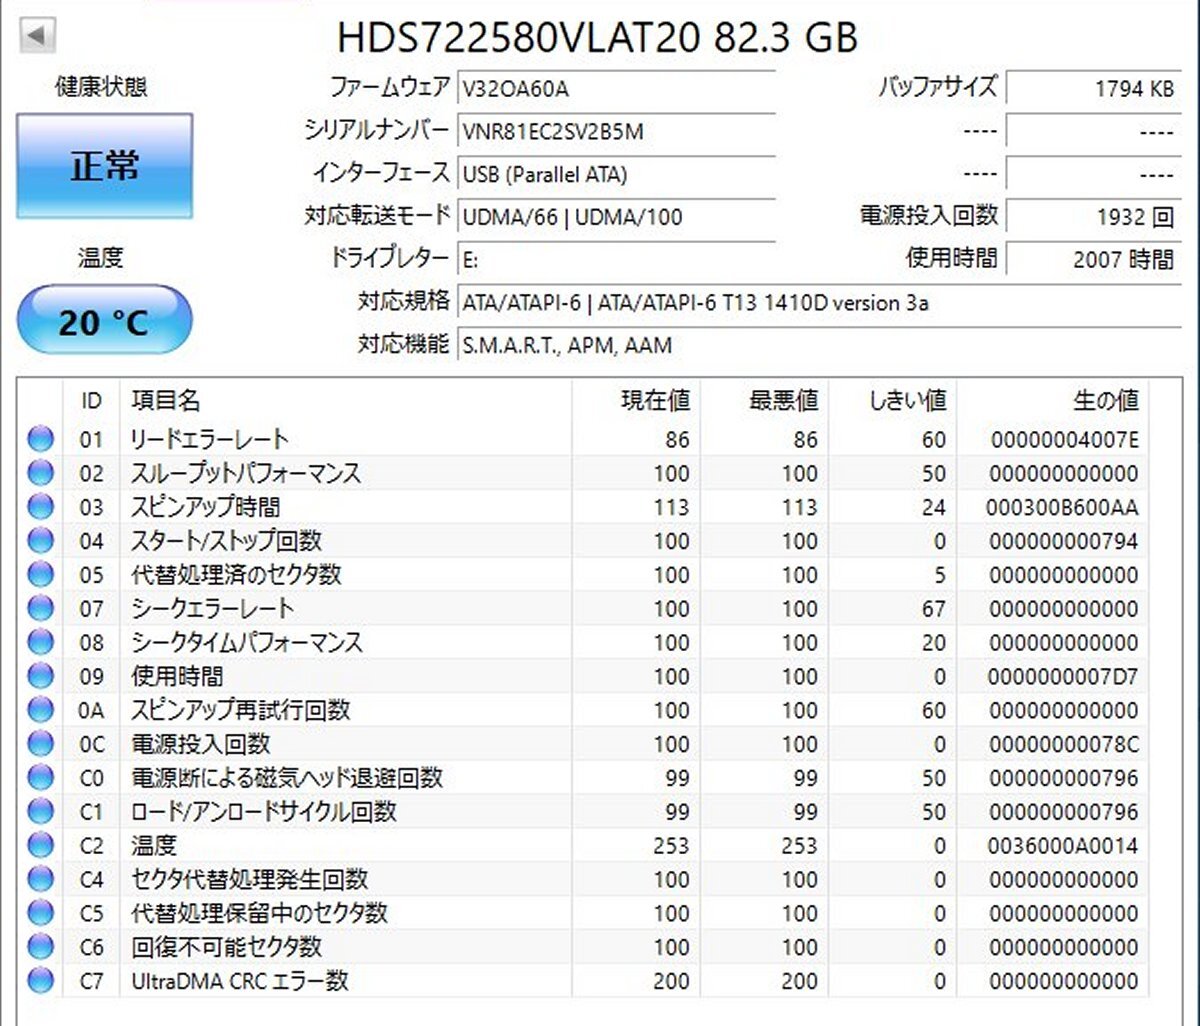Click the features field S.M.A.R.T., APM, AAM
The image size is (1200, 1026).
[x=818, y=345]
